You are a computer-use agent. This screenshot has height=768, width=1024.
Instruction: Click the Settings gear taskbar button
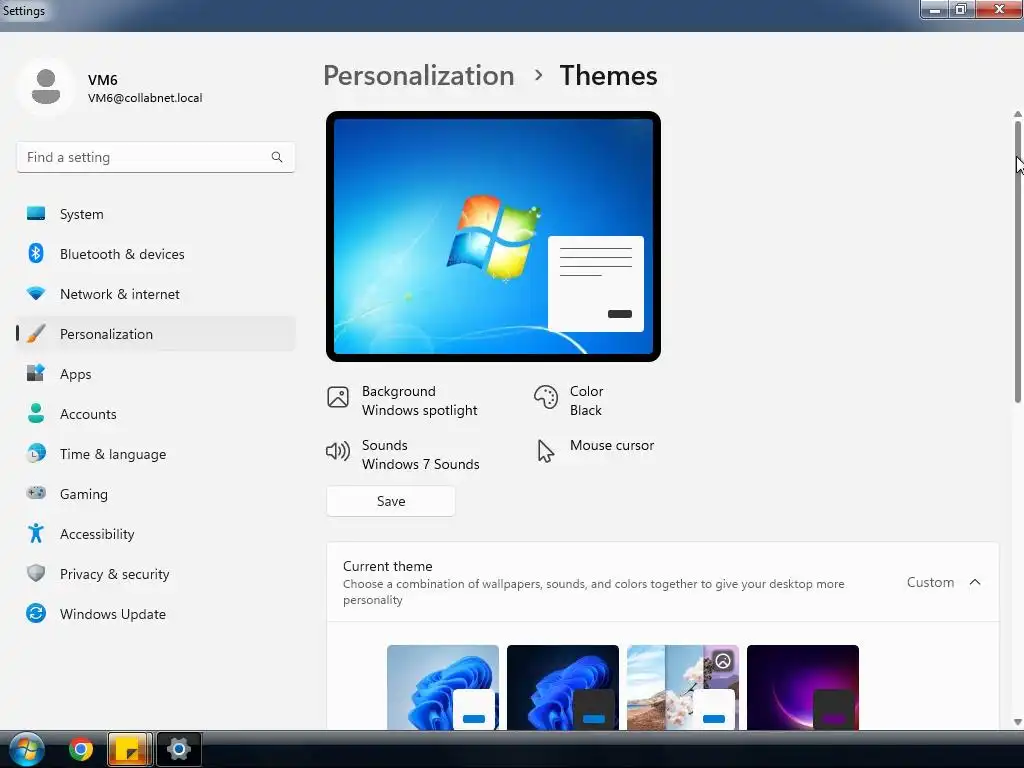click(178, 749)
